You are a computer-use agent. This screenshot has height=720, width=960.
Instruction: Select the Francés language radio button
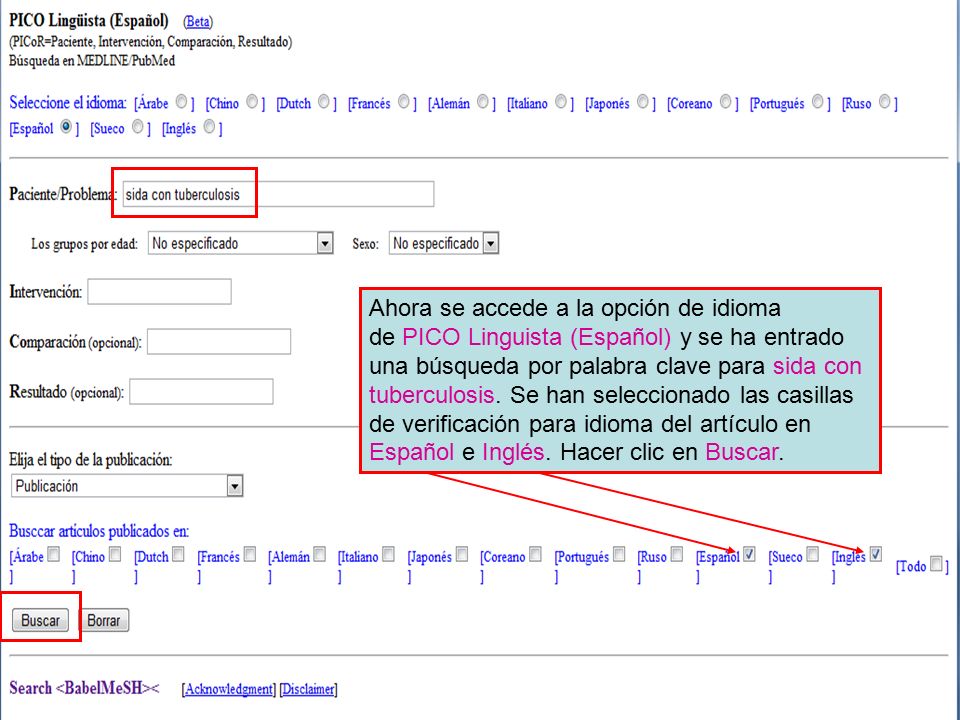[x=403, y=101]
